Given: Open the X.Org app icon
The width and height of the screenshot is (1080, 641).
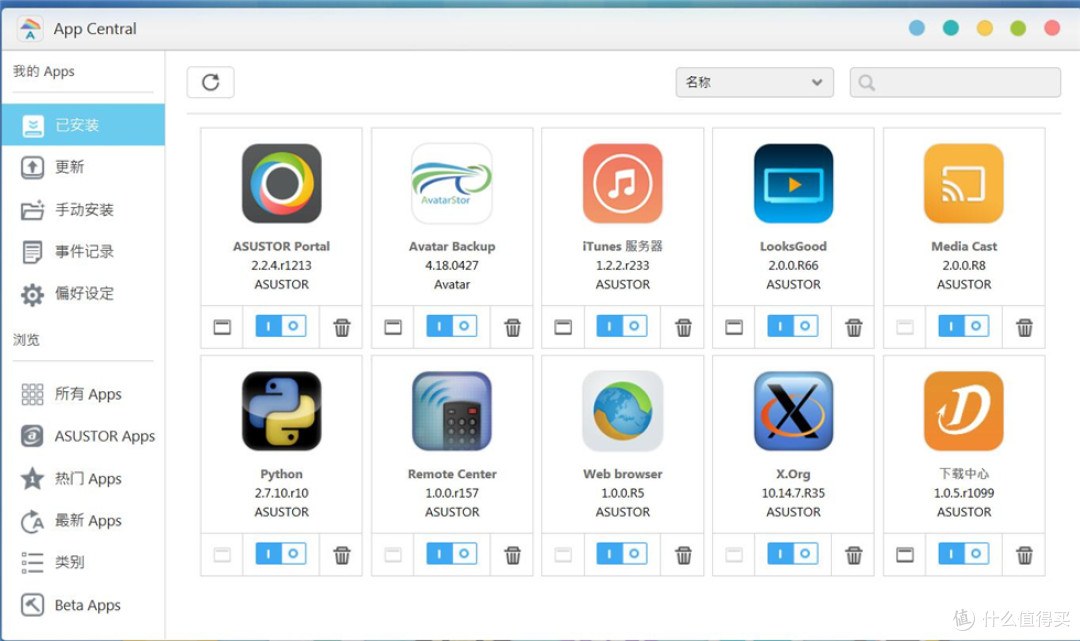Looking at the screenshot, I should (793, 411).
